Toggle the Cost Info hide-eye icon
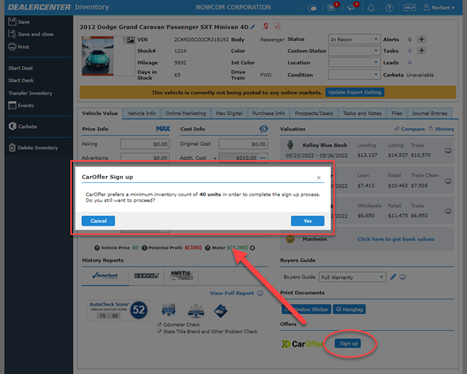 tap(264, 129)
